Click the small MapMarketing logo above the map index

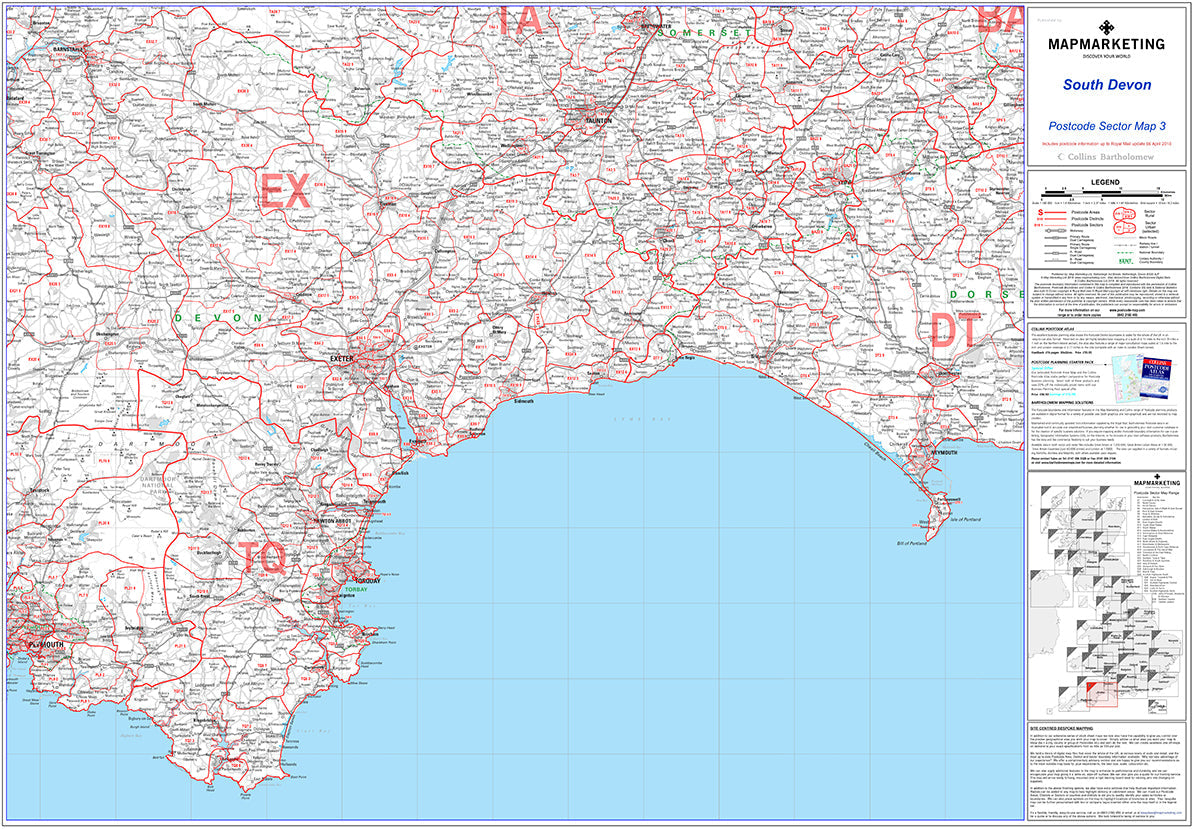coord(1157,483)
